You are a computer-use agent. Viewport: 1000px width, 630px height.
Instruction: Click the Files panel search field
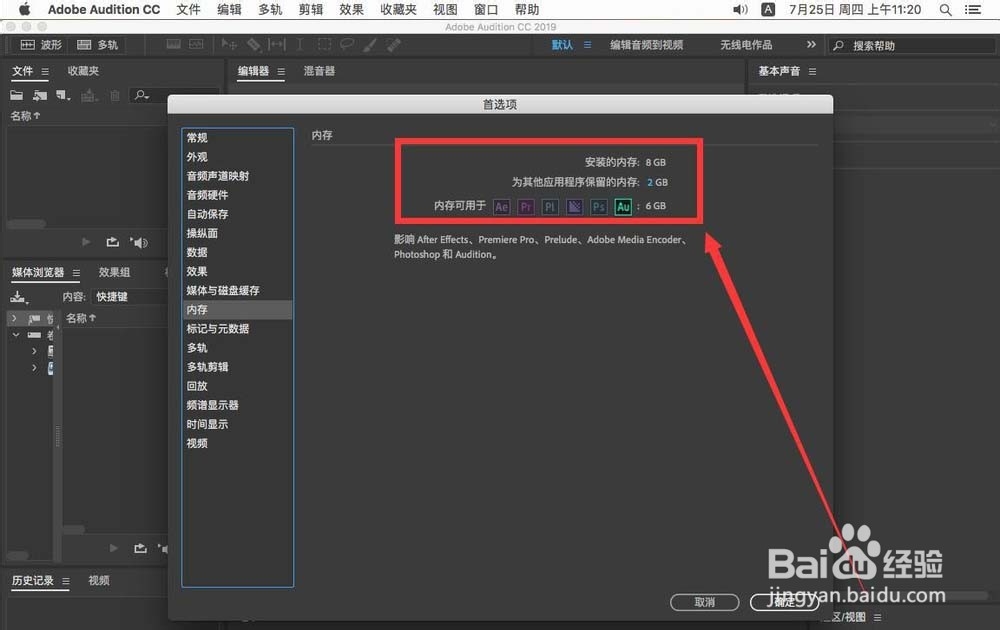click(x=173, y=95)
